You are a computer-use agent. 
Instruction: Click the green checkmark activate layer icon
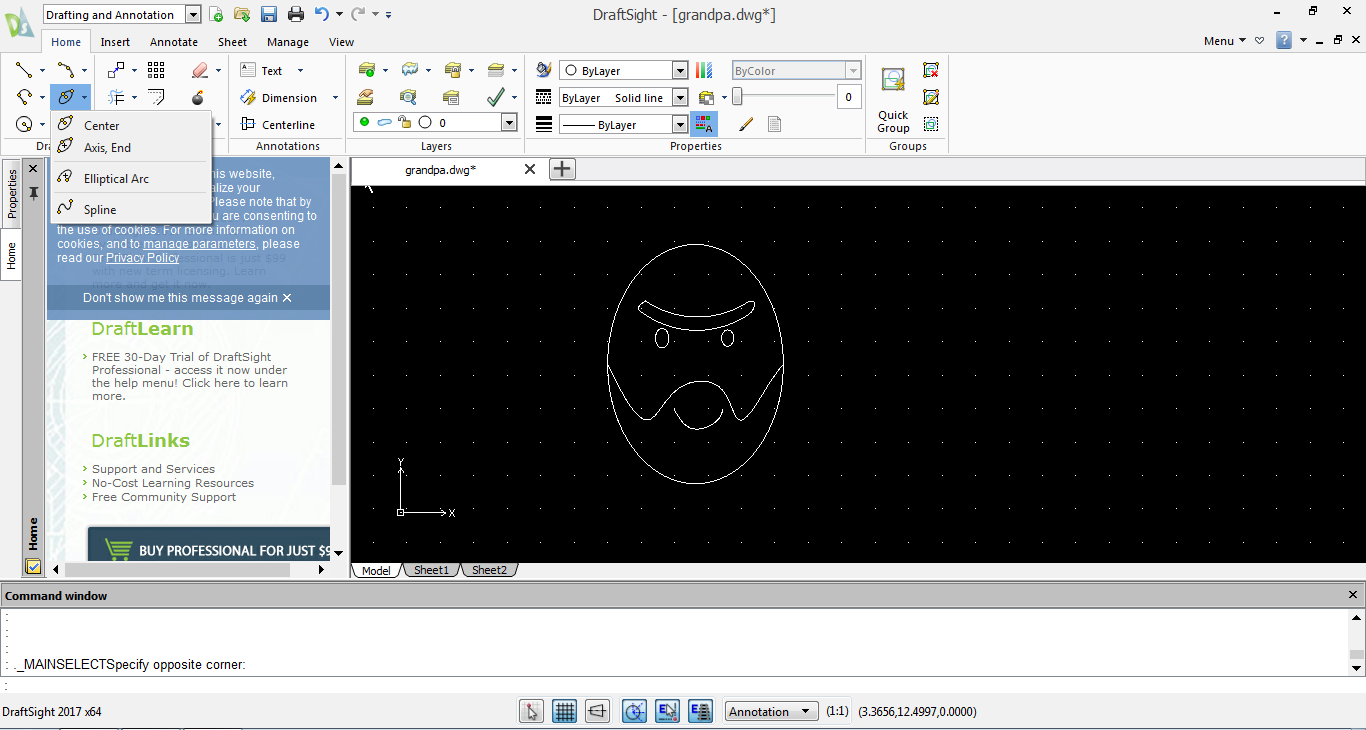click(x=495, y=97)
